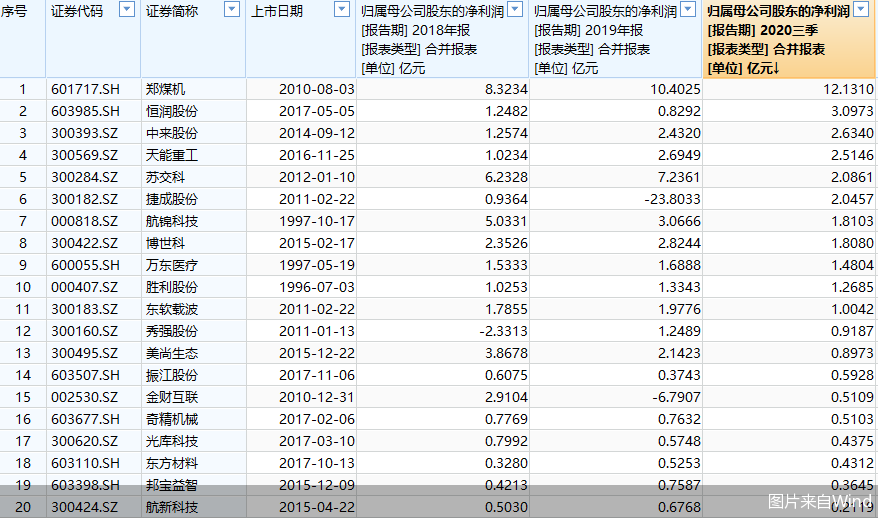
Task: Click the 序号 column header
Action: (x=13, y=11)
